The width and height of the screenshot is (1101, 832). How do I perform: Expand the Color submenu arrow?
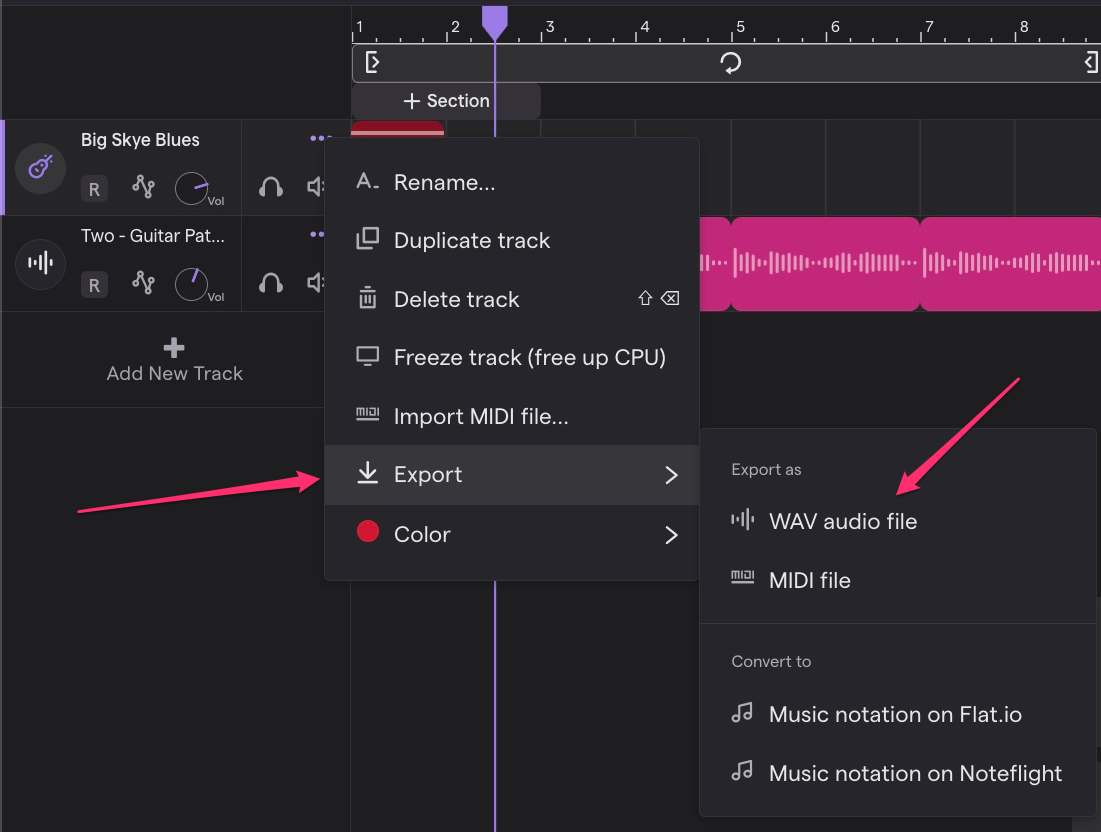tap(671, 536)
